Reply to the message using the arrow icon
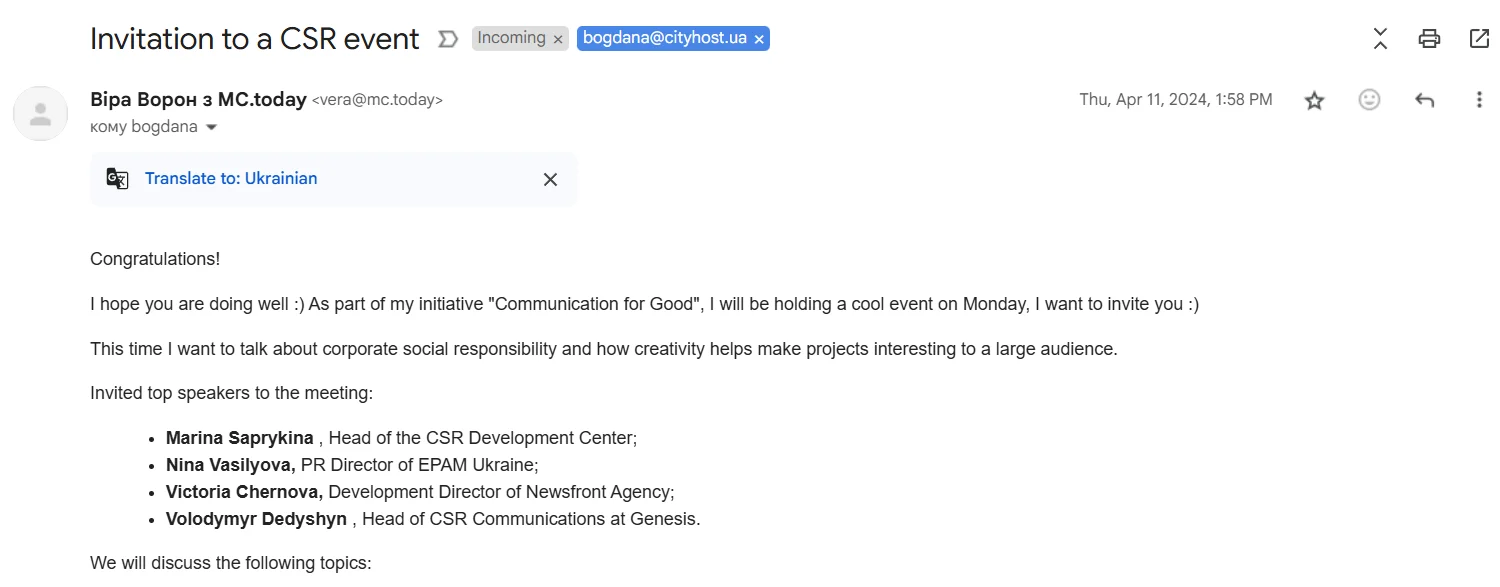Image resolution: width=1500 pixels, height=587 pixels. (1424, 100)
